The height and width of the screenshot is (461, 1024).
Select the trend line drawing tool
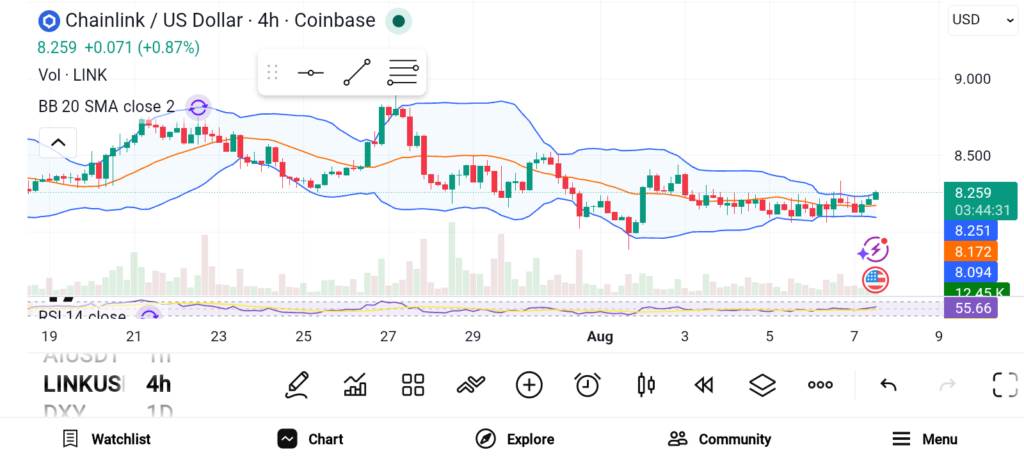(357, 72)
